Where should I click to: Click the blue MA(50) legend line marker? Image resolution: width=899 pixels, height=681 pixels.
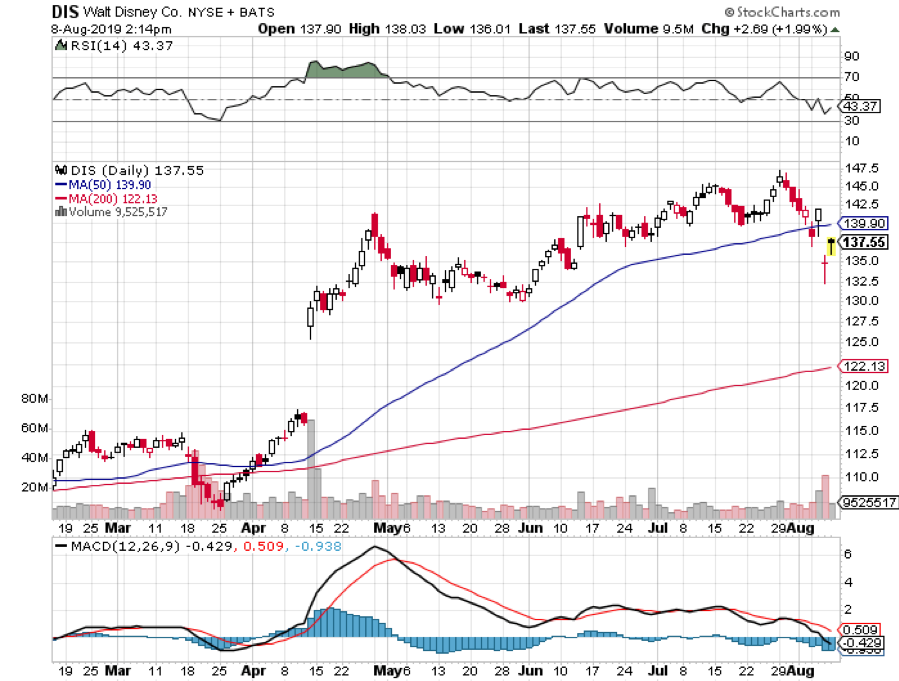pyautogui.click(x=60, y=185)
